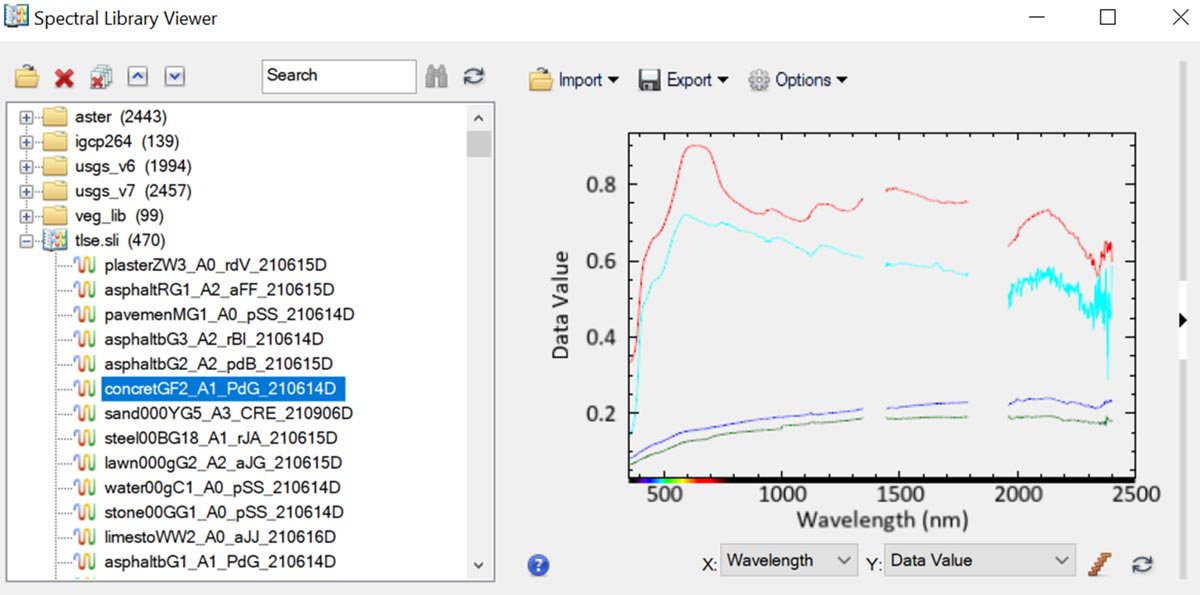Open the Export menu
The width and height of the screenshot is (1200, 595).
(683, 80)
